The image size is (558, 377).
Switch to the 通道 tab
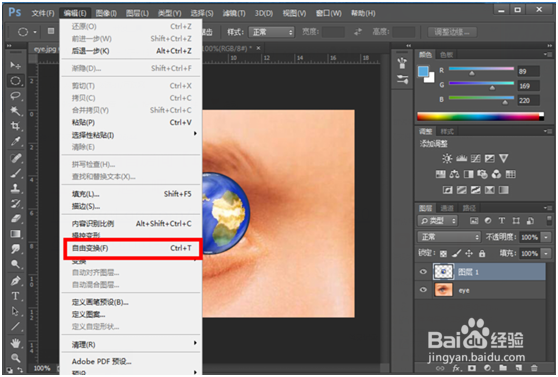[x=447, y=208]
